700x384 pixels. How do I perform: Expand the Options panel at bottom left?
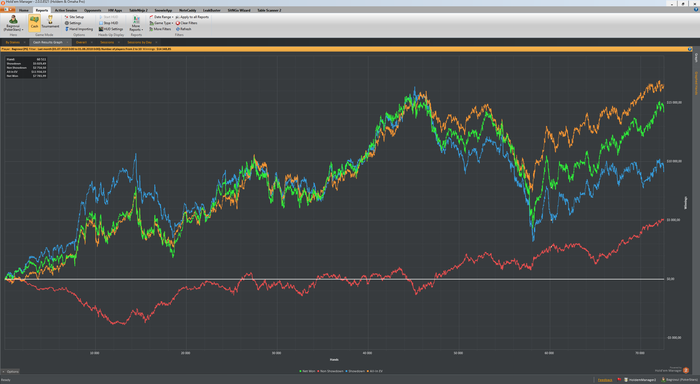coord(10,371)
